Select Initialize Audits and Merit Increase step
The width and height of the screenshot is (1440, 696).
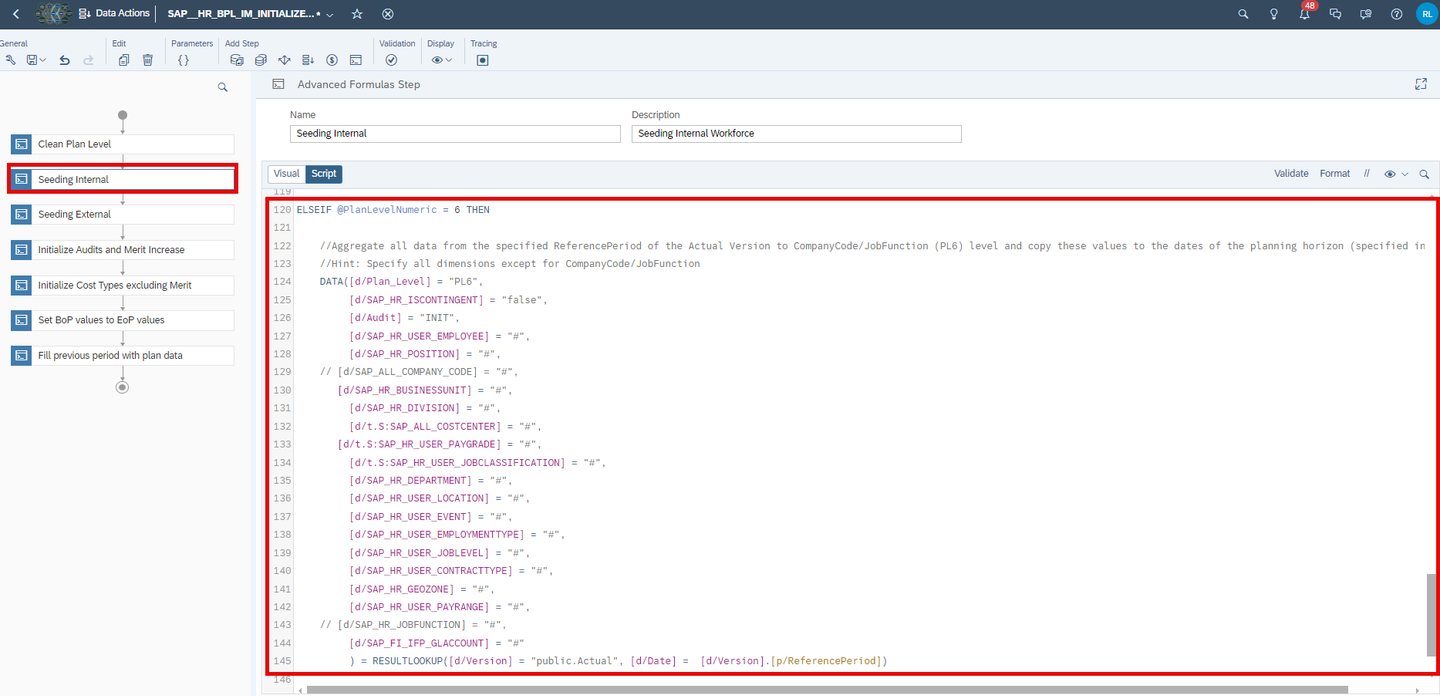point(122,250)
